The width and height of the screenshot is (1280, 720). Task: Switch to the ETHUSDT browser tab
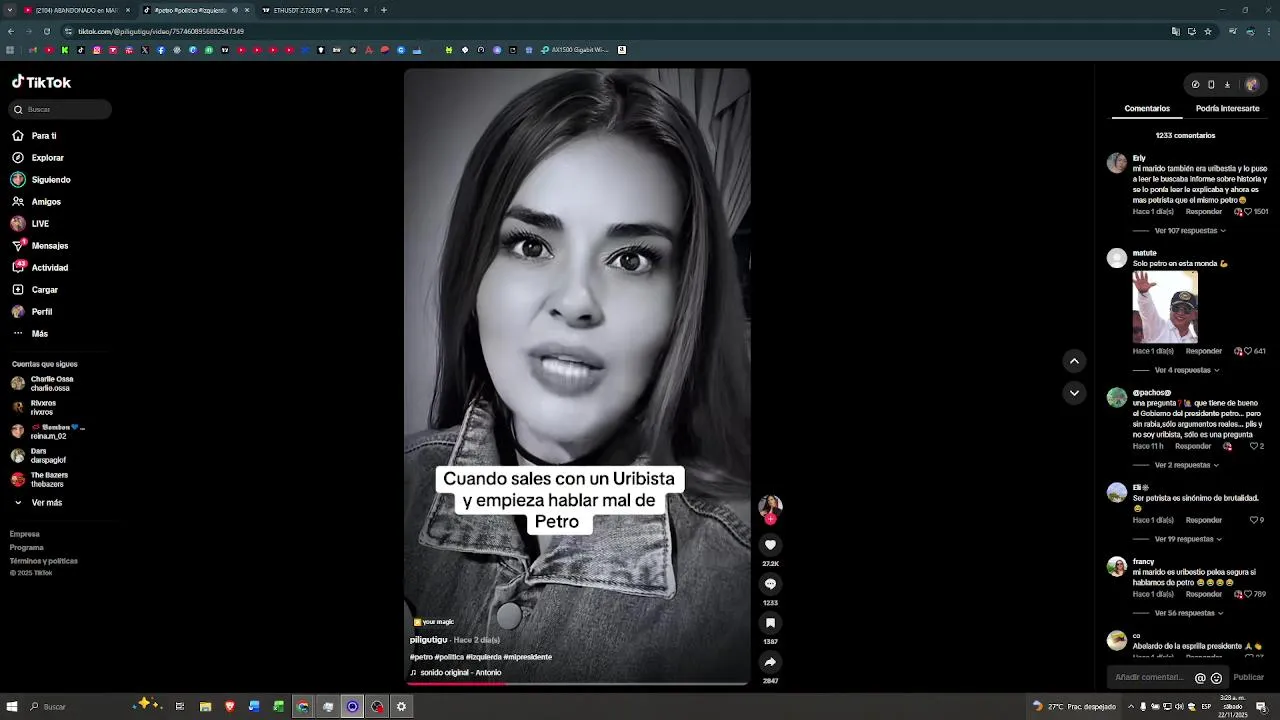[314, 10]
